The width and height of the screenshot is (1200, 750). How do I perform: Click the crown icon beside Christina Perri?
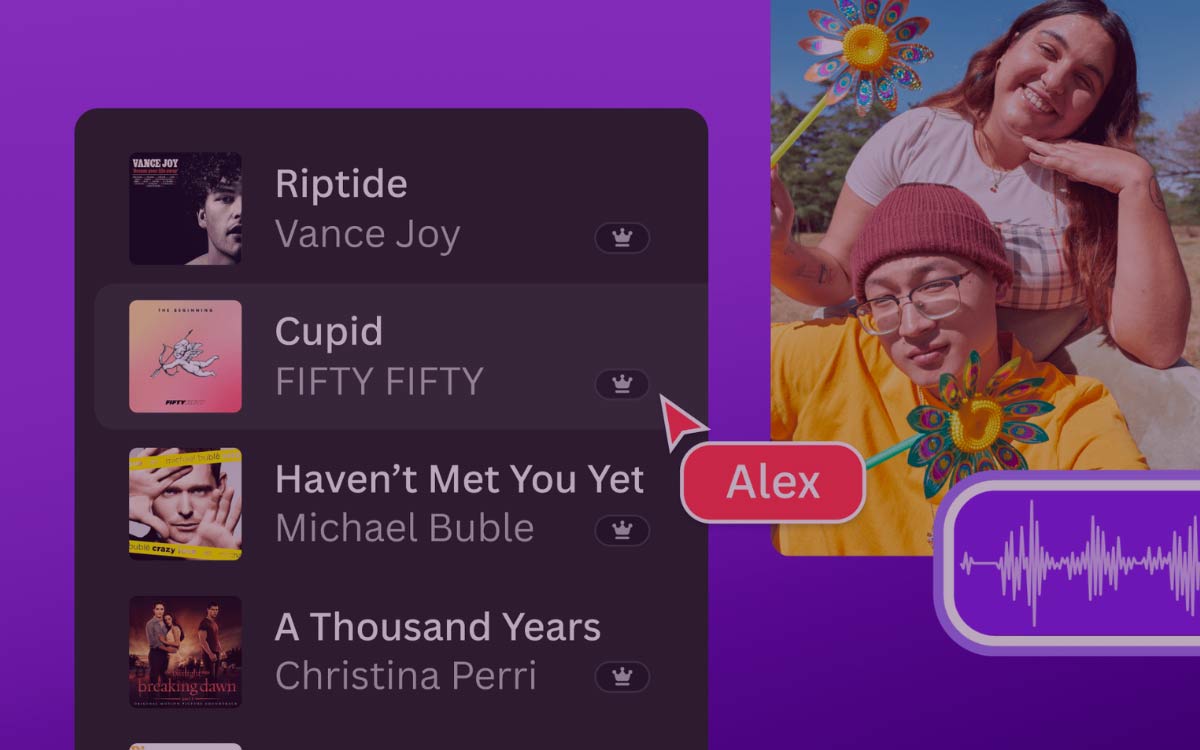pyautogui.click(x=622, y=677)
